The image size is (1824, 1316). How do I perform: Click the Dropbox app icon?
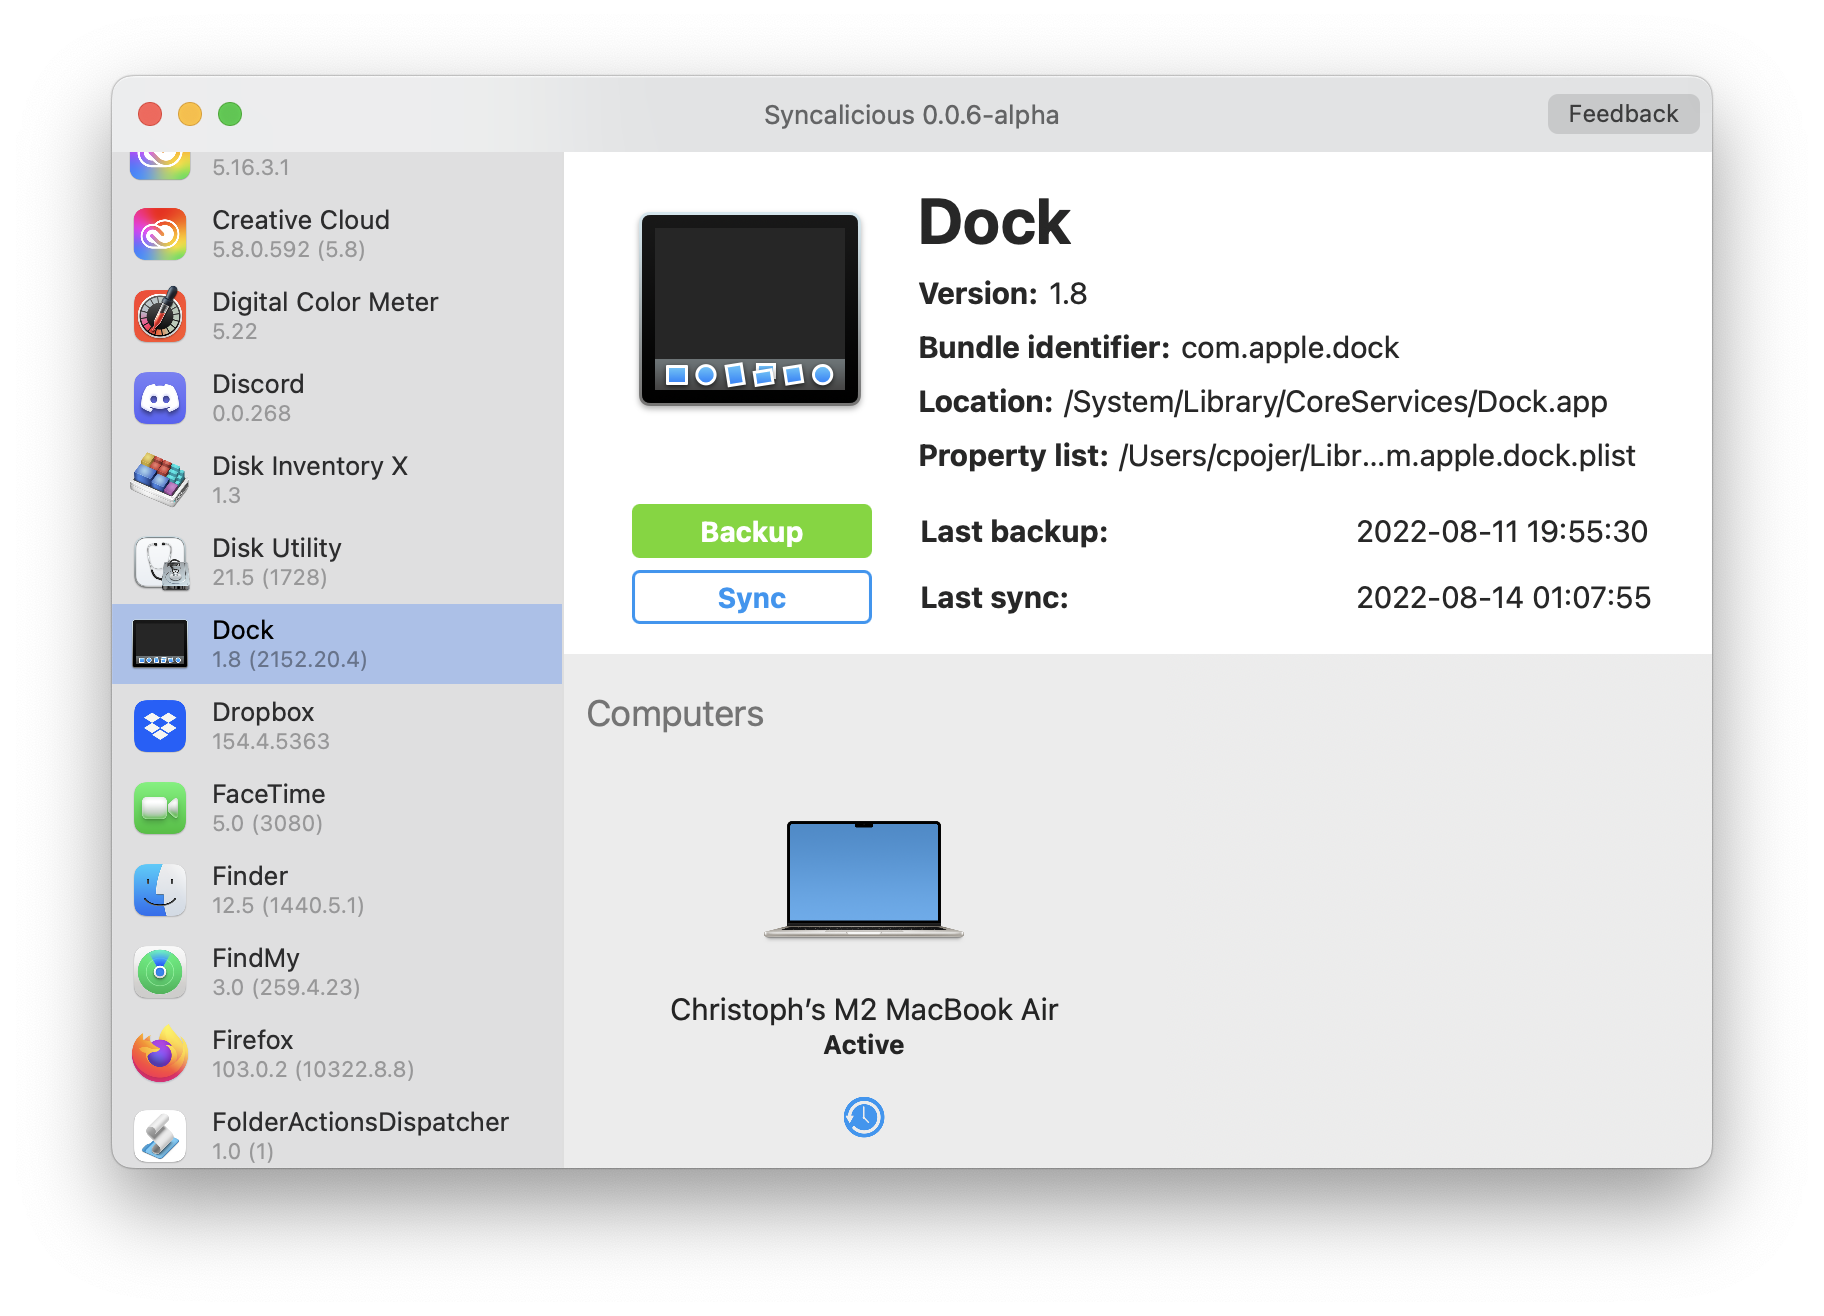(x=160, y=726)
